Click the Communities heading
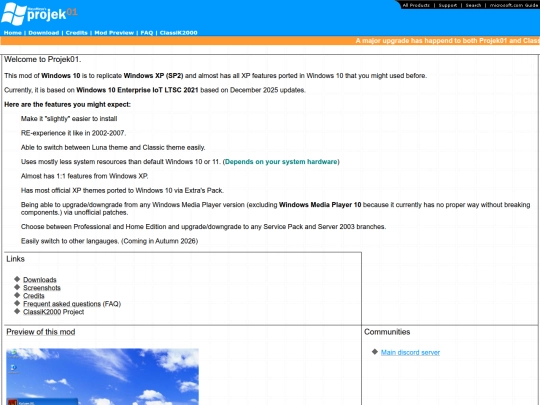The height and width of the screenshot is (405, 540). [x=387, y=332]
